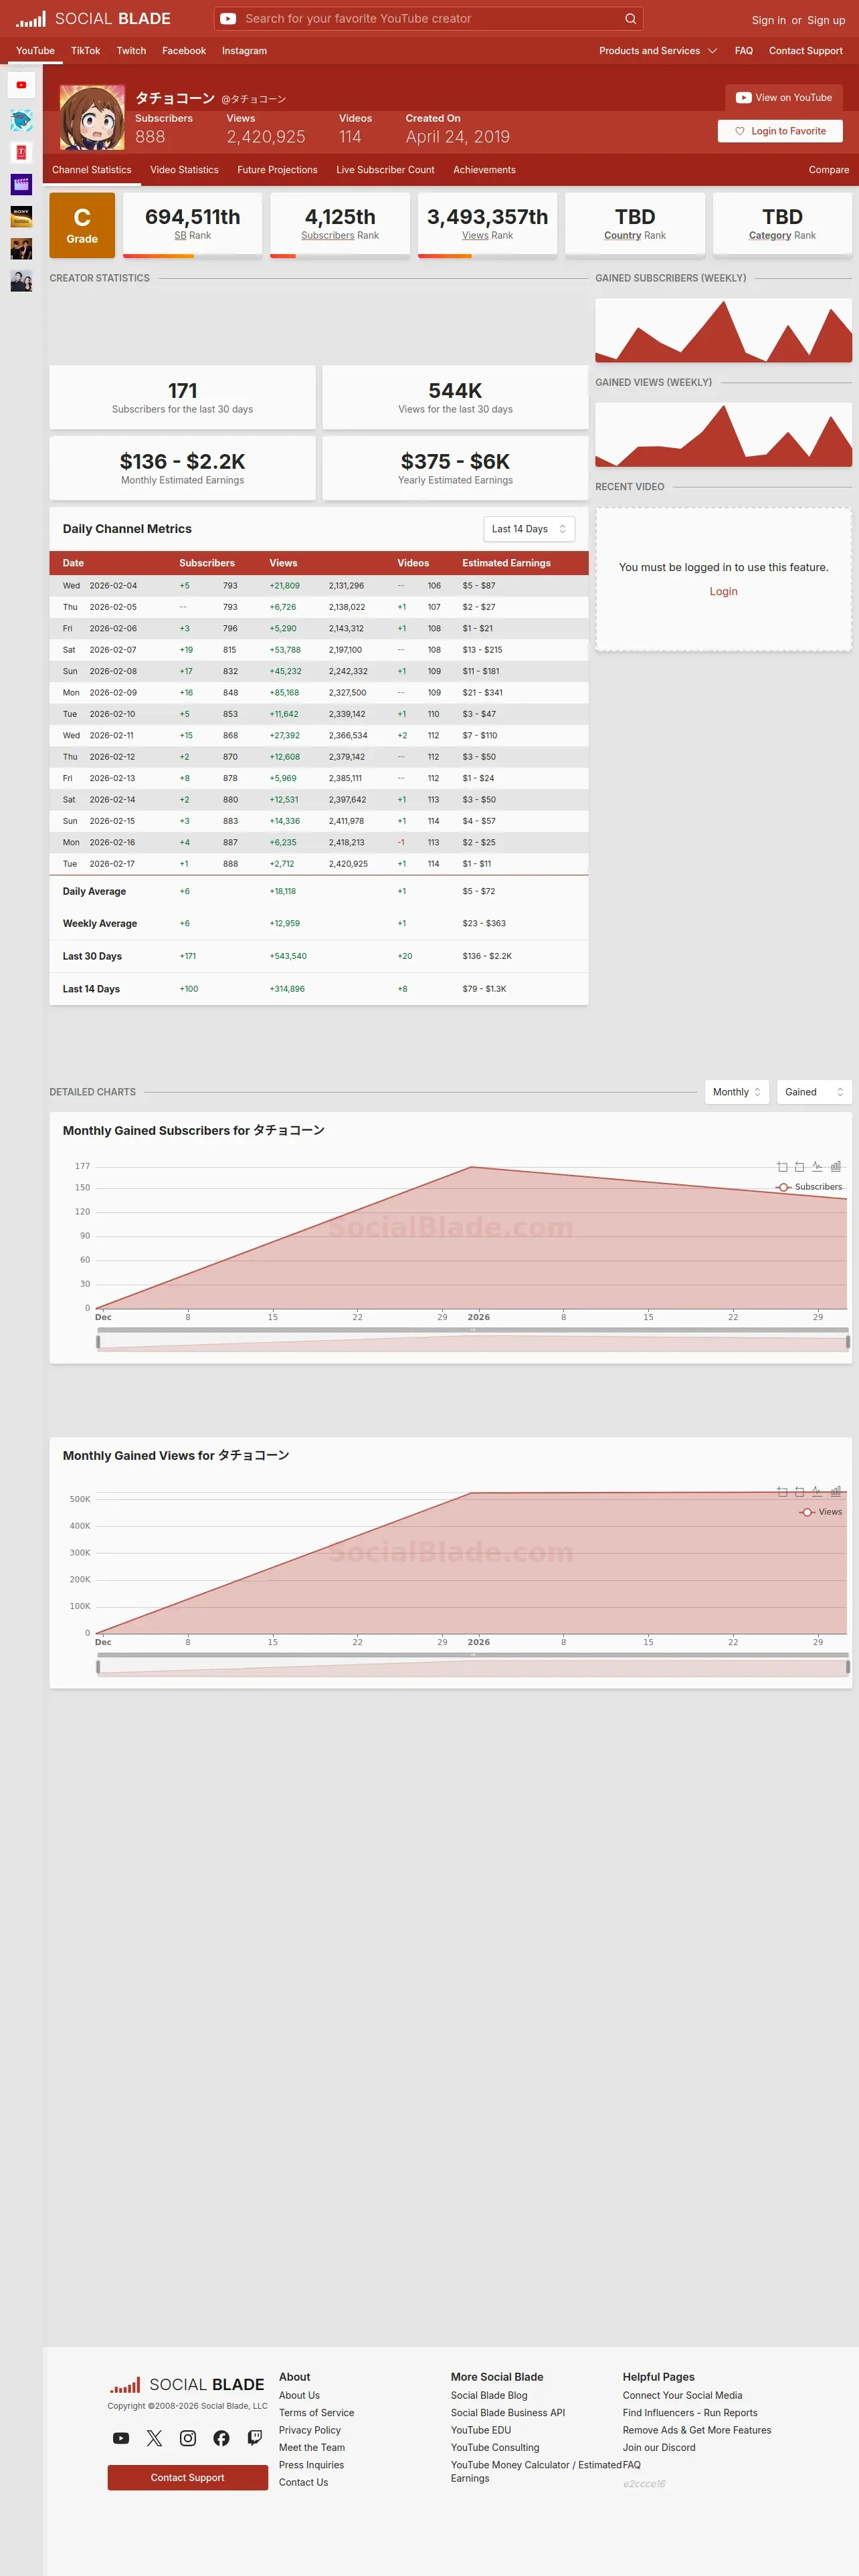Click the Gained Subscribers weekly mini chart

tap(724, 330)
